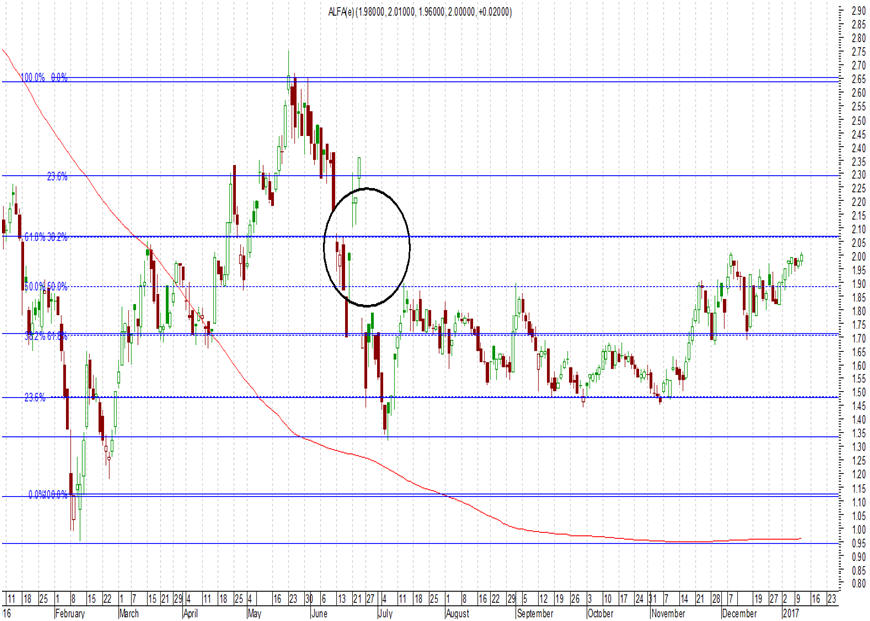Click the 2.90 price axis value
The width and height of the screenshot is (870, 621).
858,11
